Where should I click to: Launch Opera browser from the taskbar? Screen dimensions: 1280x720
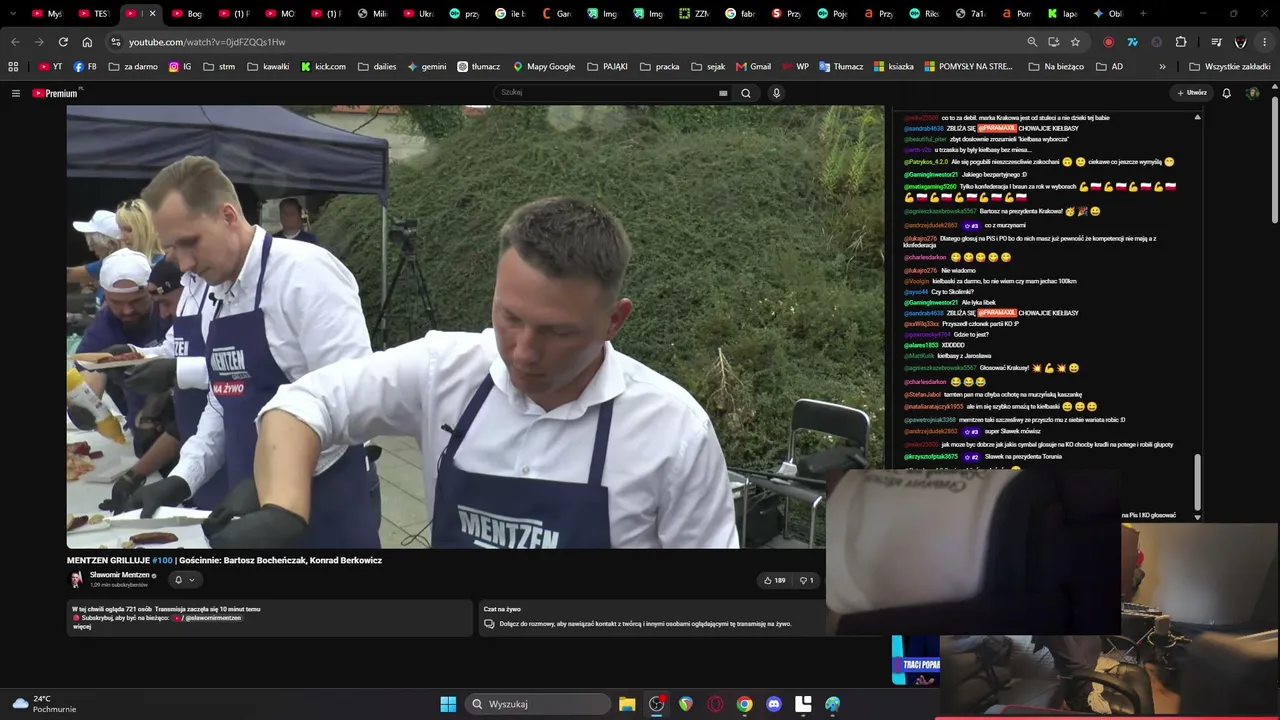pyautogui.click(x=715, y=704)
